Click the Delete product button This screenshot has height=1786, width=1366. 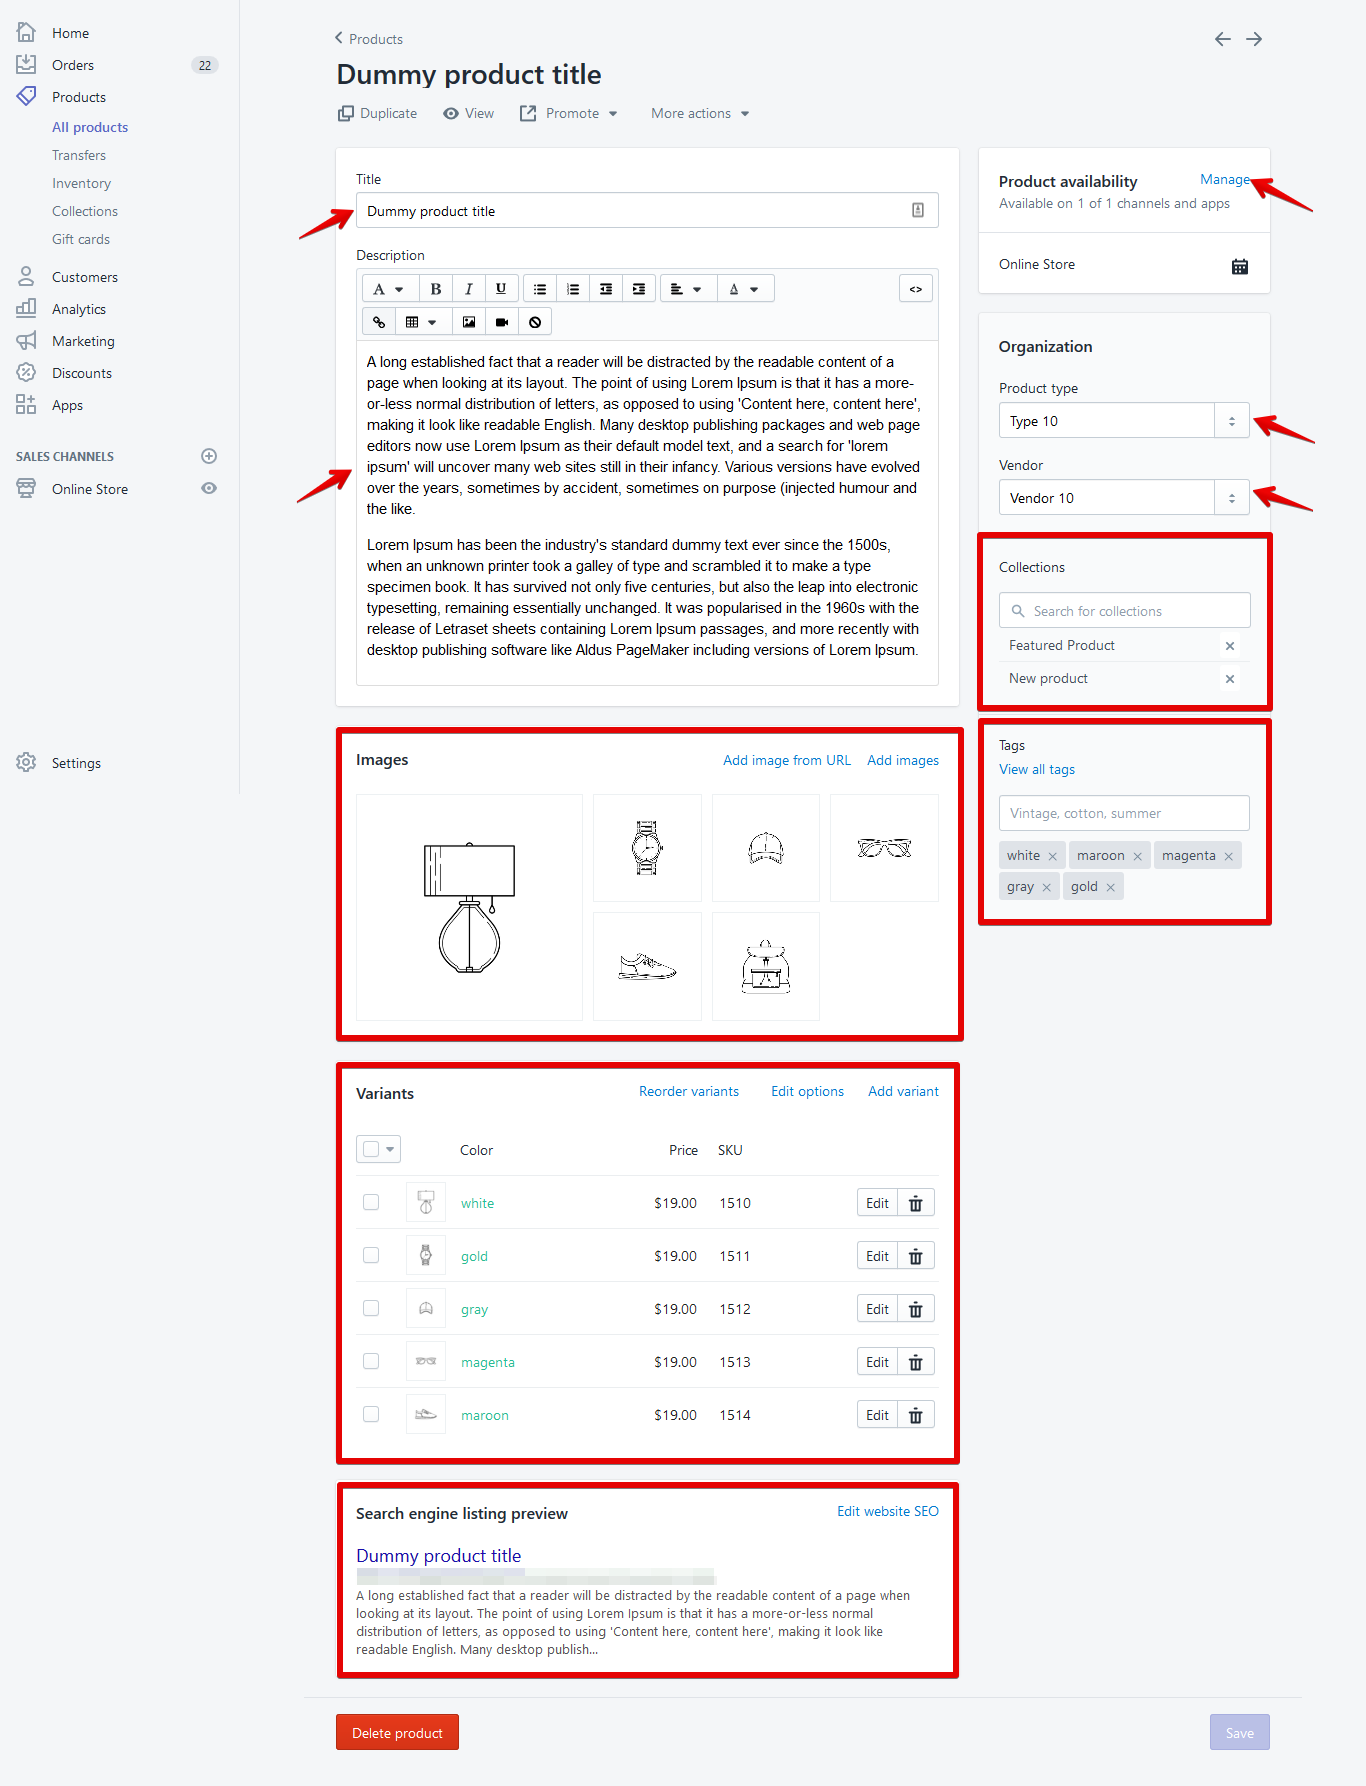click(x=397, y=1732)
